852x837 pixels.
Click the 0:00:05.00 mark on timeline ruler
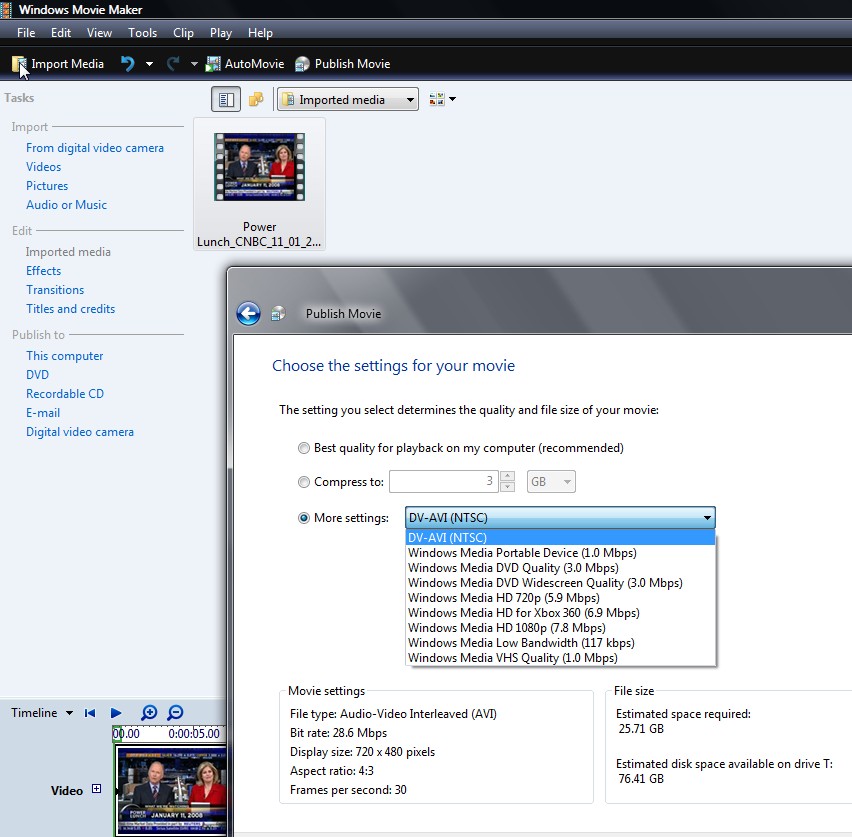194,734
